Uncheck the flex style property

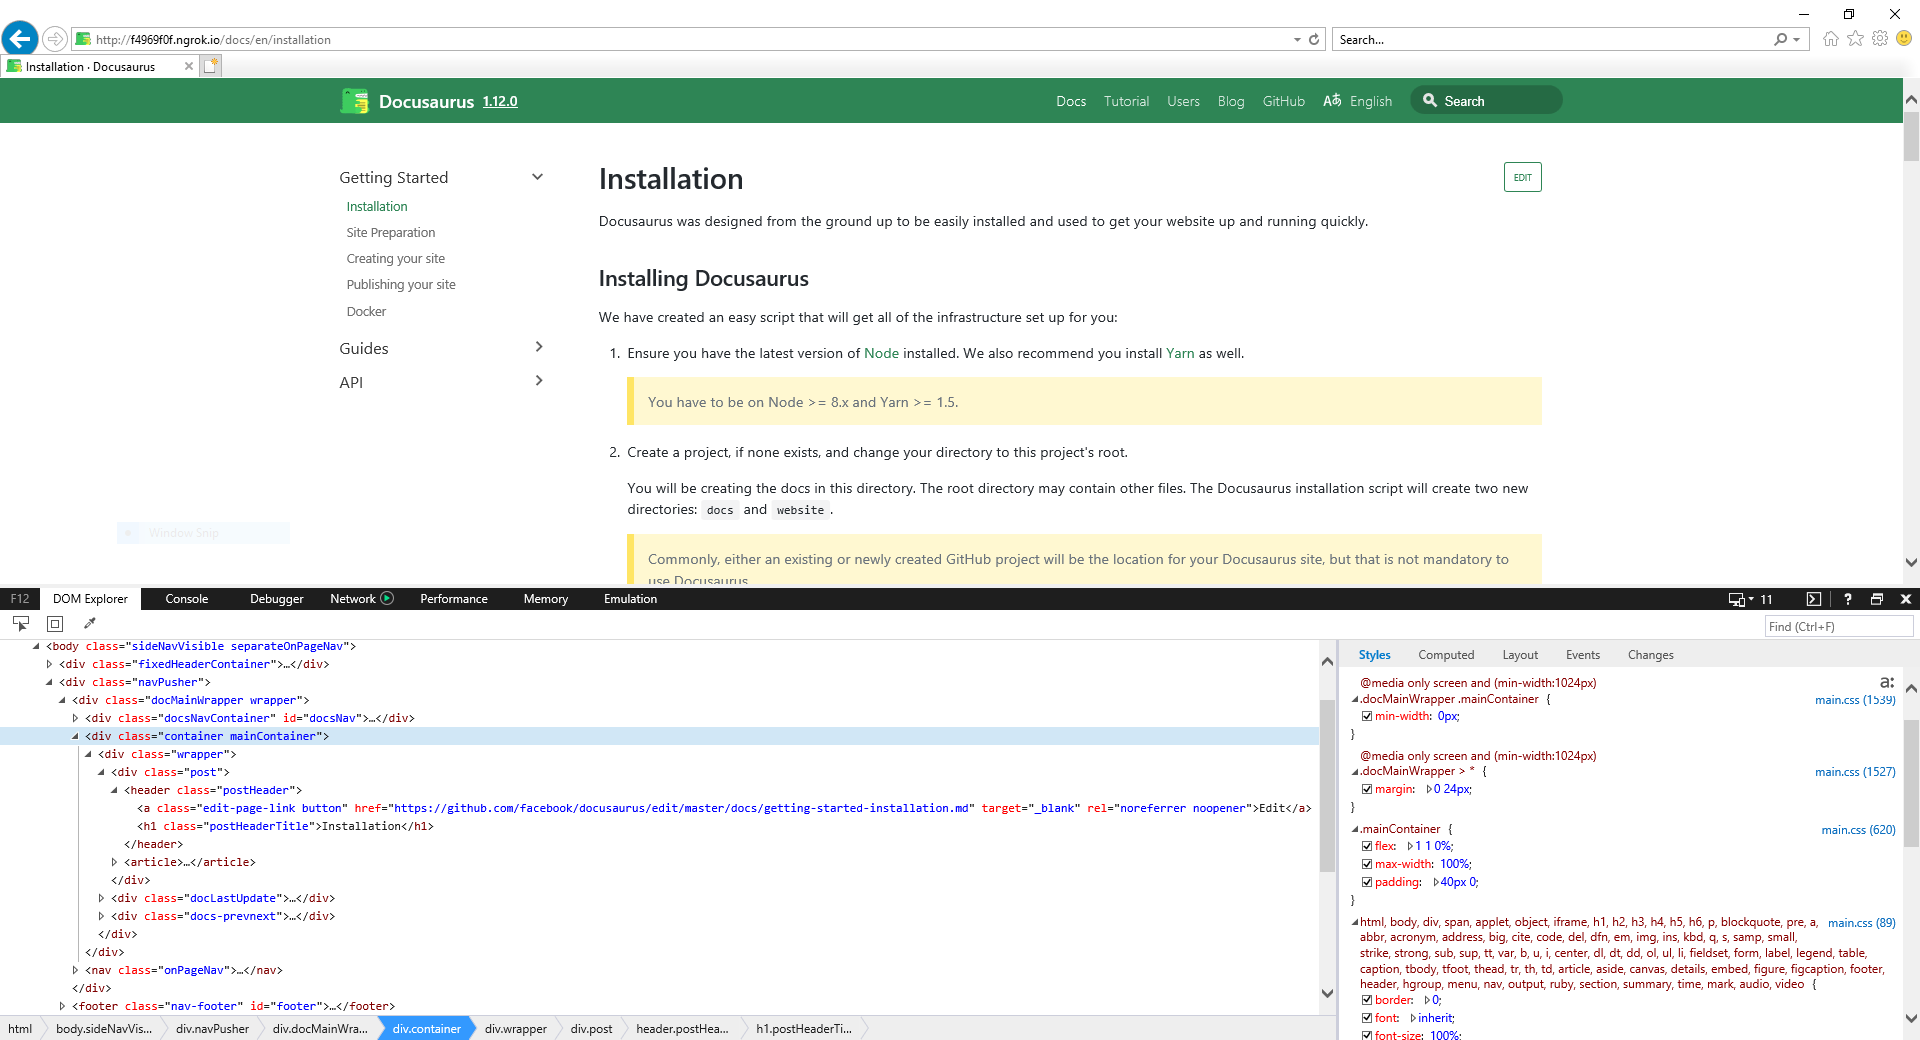point(1367,846)
